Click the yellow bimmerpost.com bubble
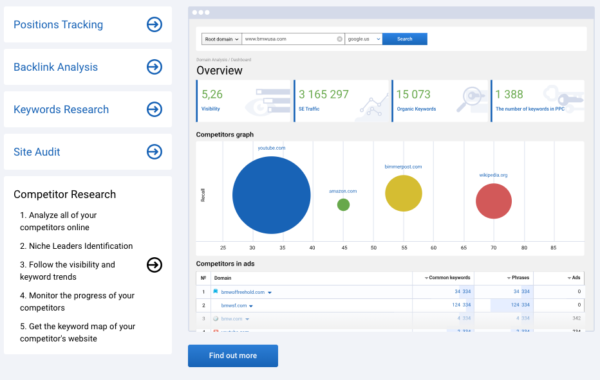Image resolution: width=600 pixels, height=380 pixels. point(403,193)
